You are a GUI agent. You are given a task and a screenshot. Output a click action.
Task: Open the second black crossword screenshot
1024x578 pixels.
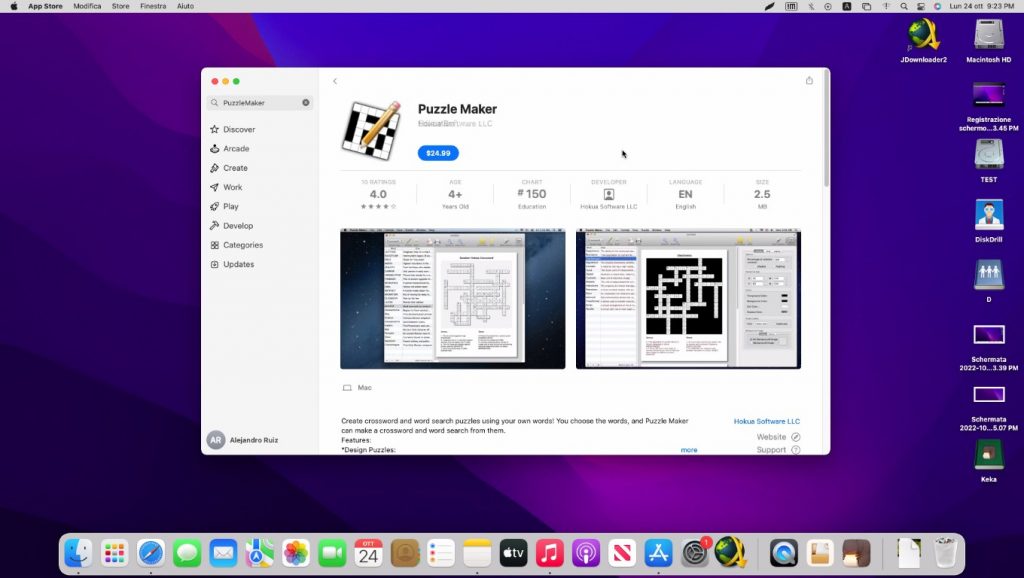click(x=688, y=299)
